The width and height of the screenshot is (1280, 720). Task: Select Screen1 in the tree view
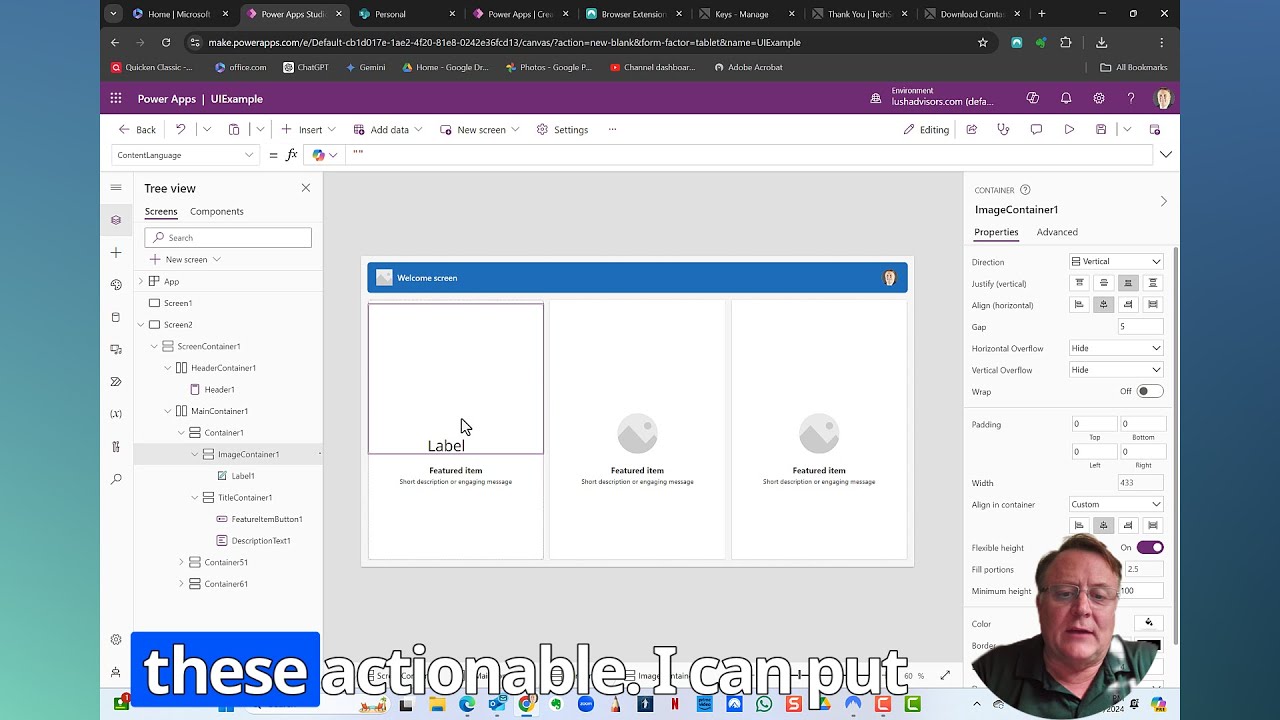coord(178,303)
